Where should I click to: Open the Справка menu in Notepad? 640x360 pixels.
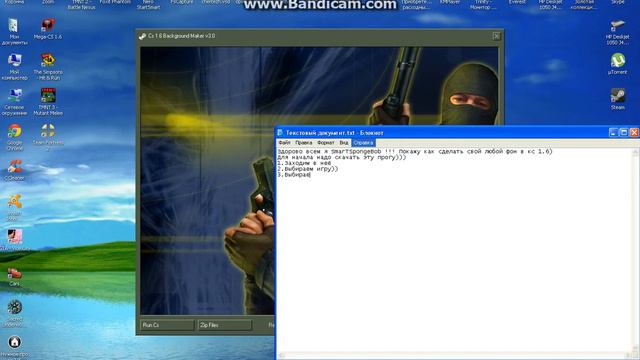coord(363,143)
